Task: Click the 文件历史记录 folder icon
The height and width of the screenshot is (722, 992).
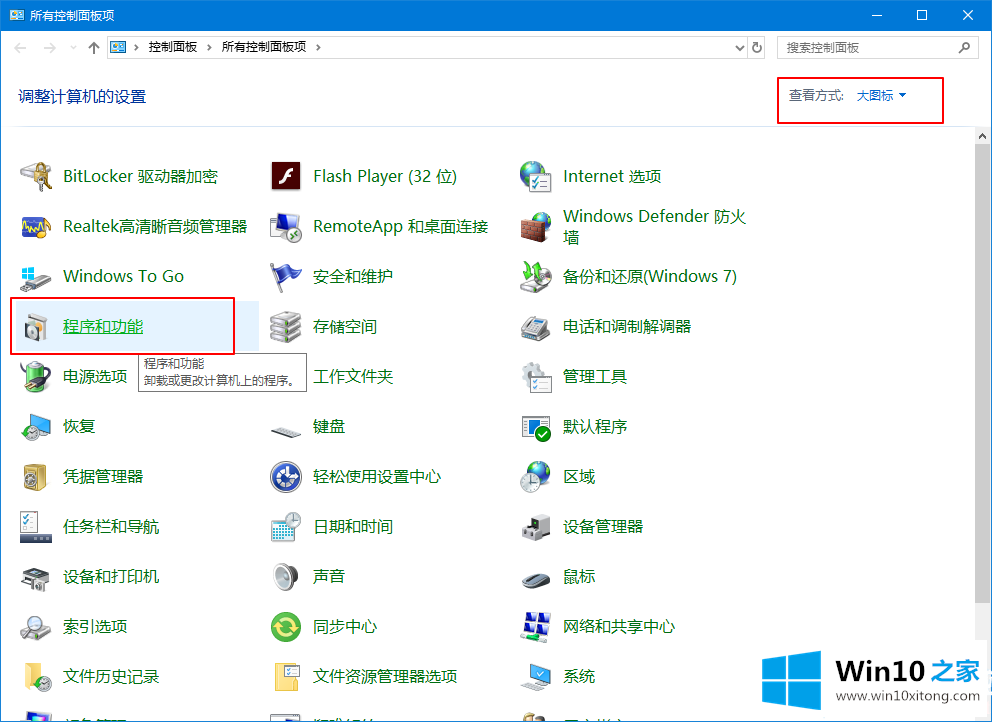Action: [x=37, y=676]
